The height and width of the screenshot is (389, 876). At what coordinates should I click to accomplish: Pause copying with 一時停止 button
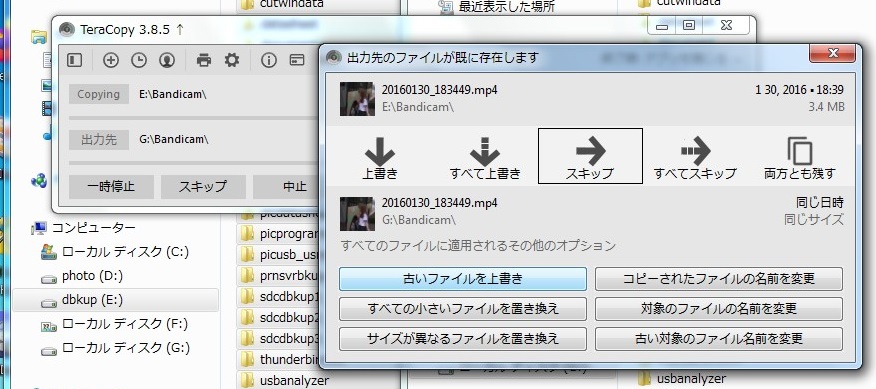tap(111, 187)
